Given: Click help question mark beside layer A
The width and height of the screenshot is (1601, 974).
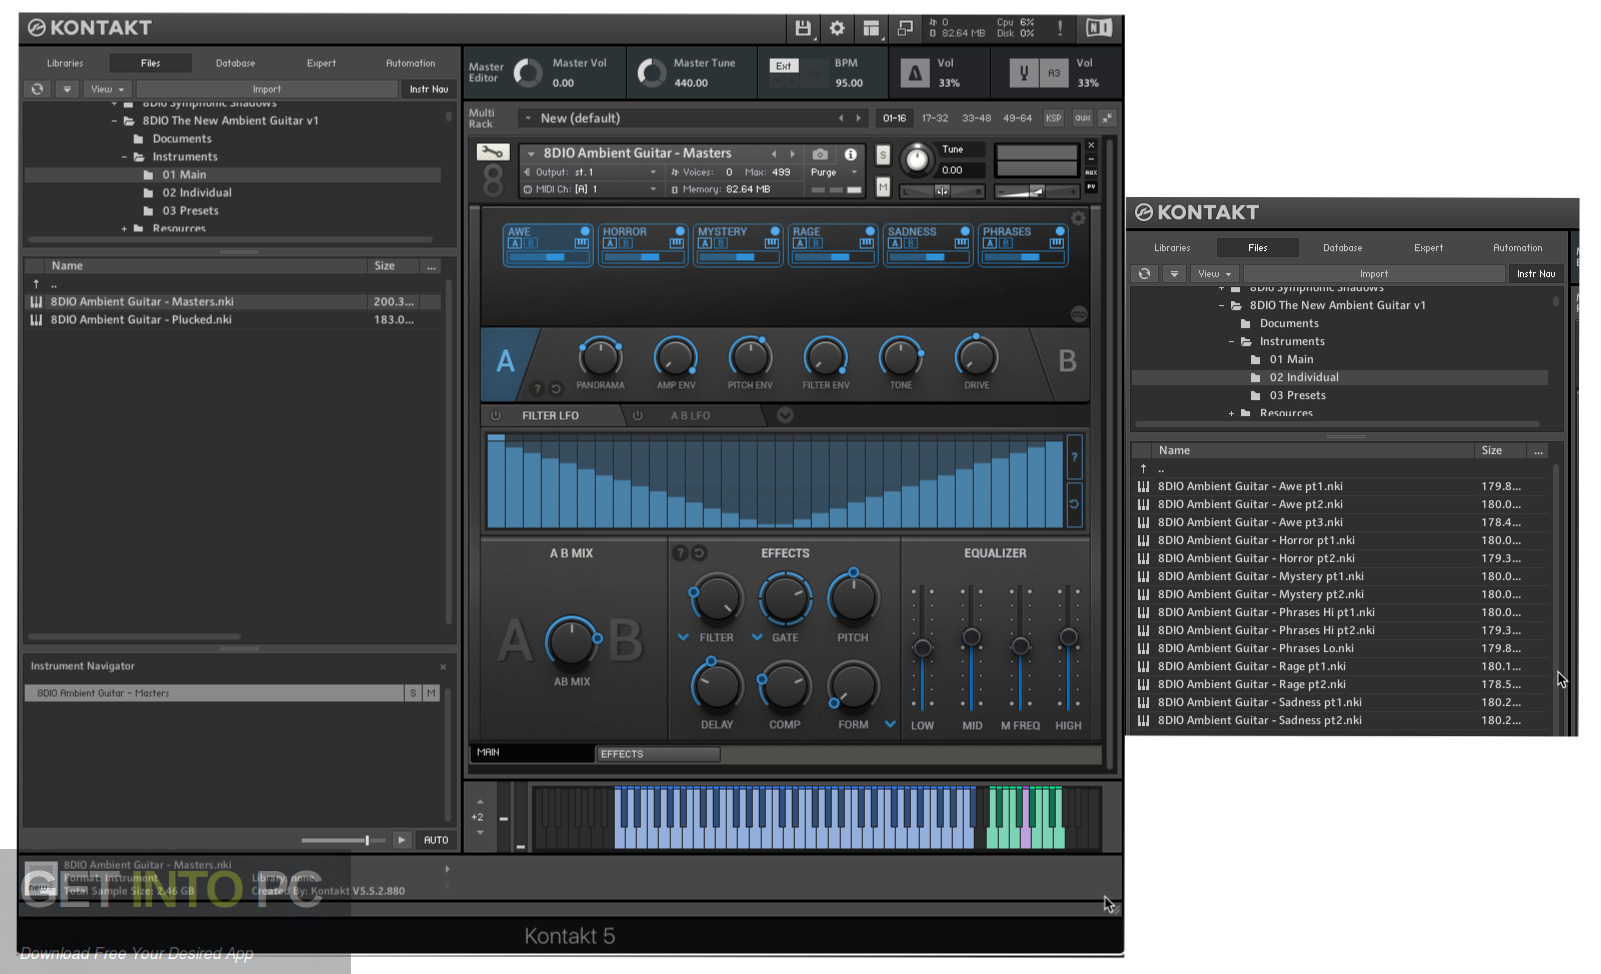Looking at the screenshot, I should (x=537, y=388).
